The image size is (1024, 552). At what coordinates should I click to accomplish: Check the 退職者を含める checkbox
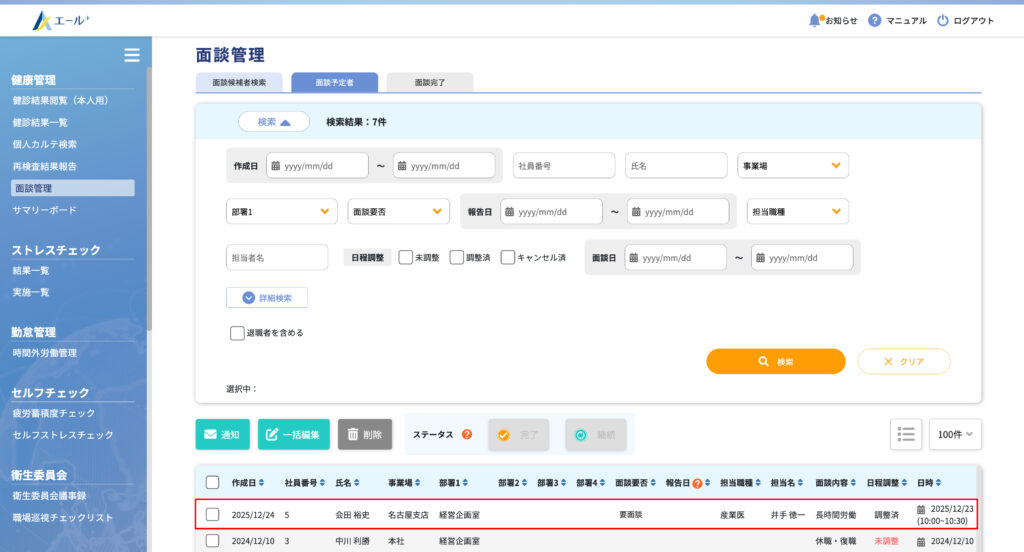click(237, 333)
